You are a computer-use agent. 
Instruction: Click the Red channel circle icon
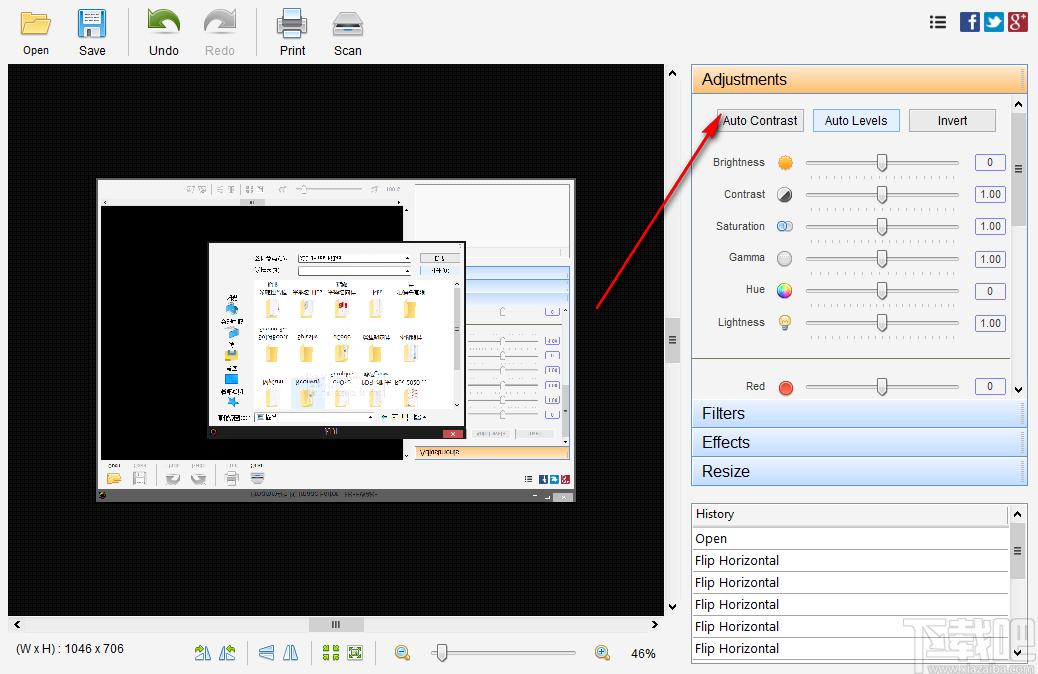coord(786,387)
